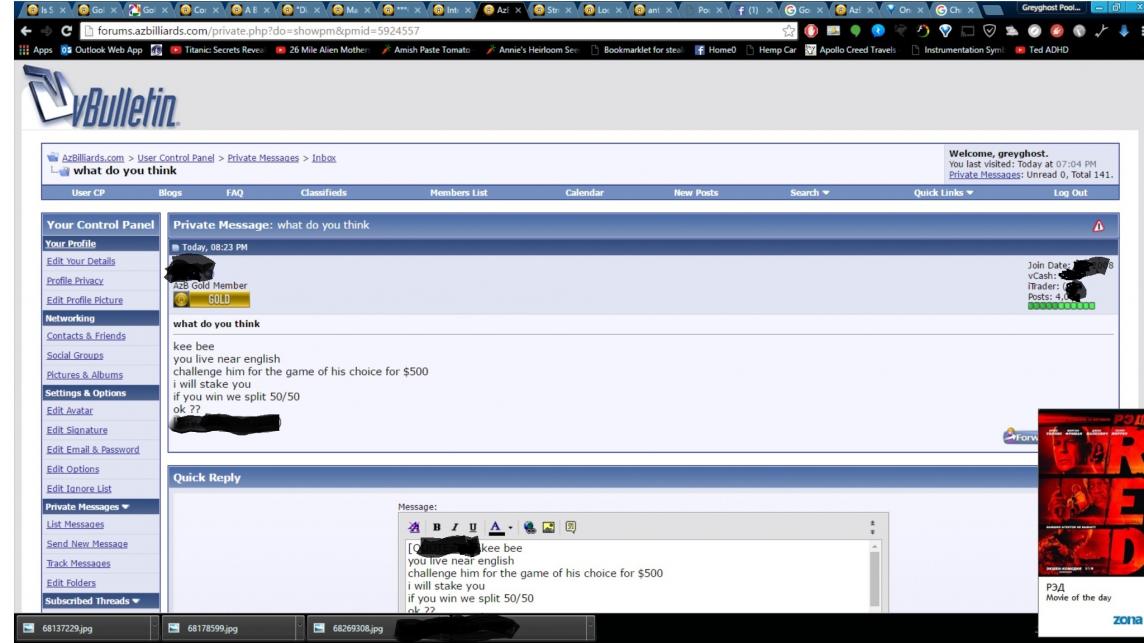Click the AdBlock red hand extension icon
The image size is (1144, 643).
click(811, 31)
